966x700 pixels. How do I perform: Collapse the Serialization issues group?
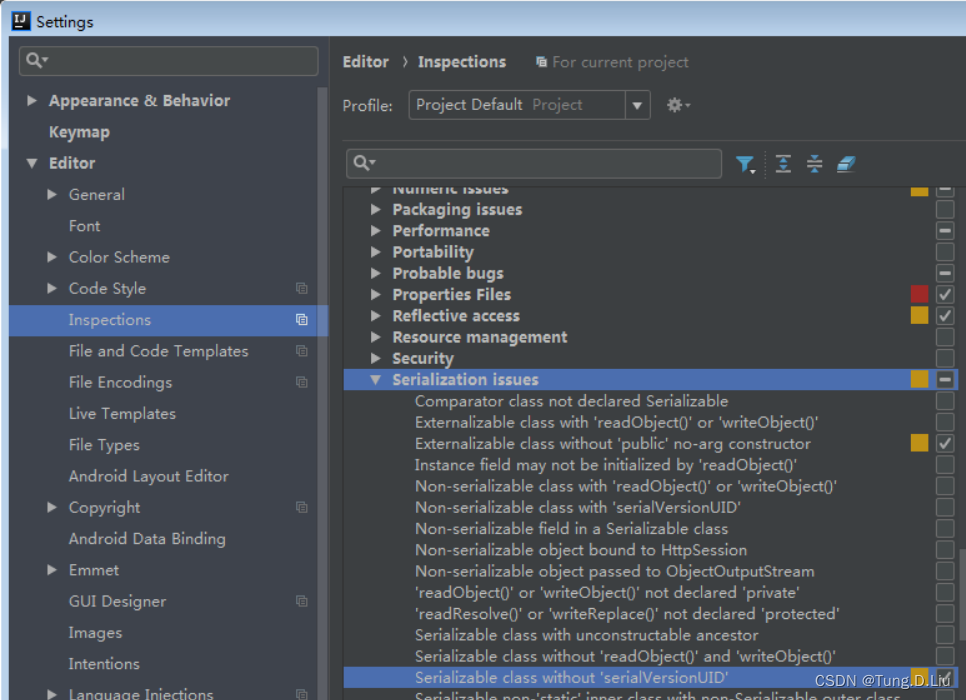375,380
